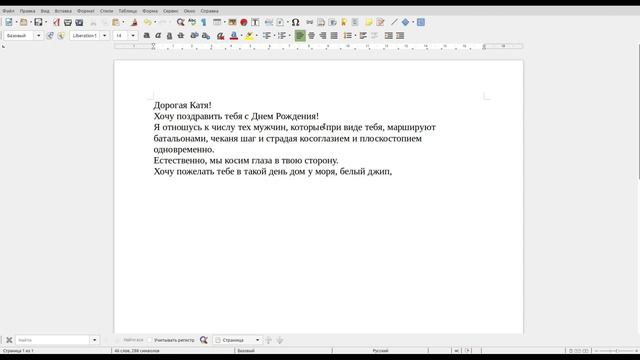Decrease paragraph indent icon

400,36
